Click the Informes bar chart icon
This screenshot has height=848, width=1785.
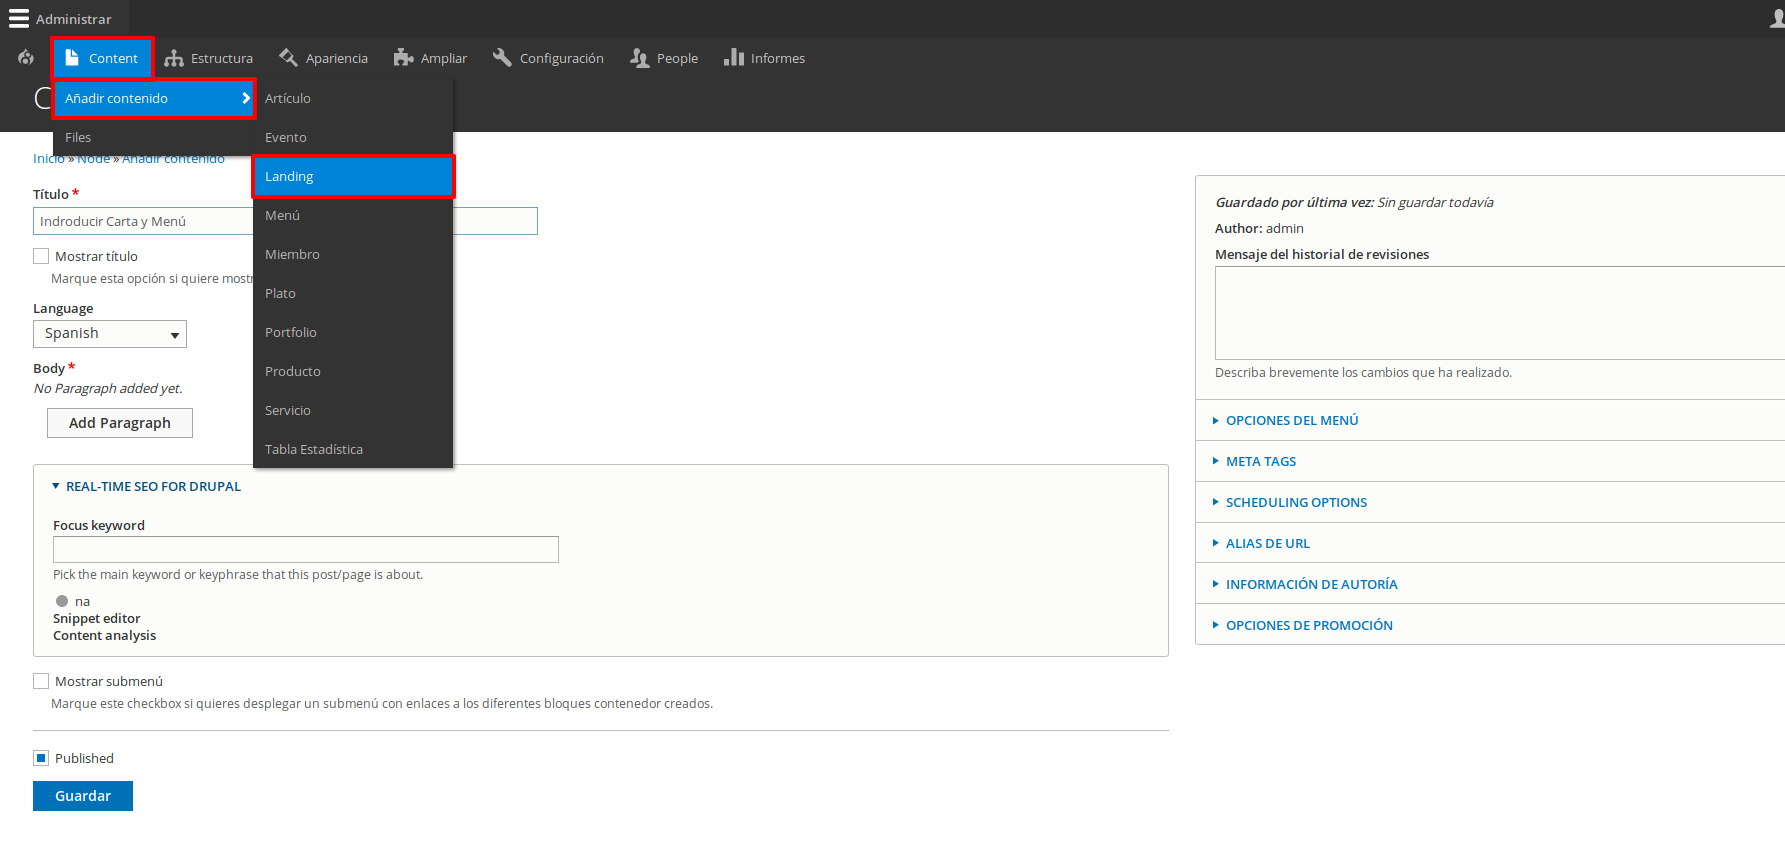(x=734, y=58)
